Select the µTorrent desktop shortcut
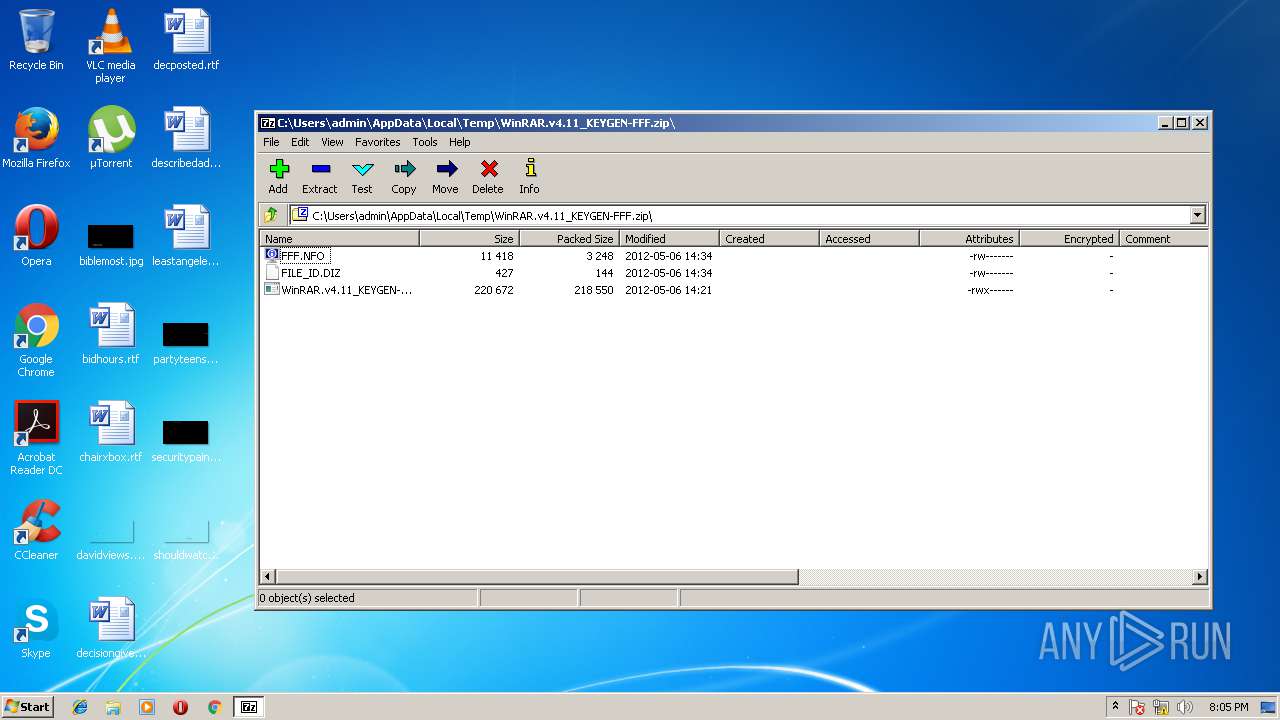The image size is (1280, 720). tap(110, 137)
